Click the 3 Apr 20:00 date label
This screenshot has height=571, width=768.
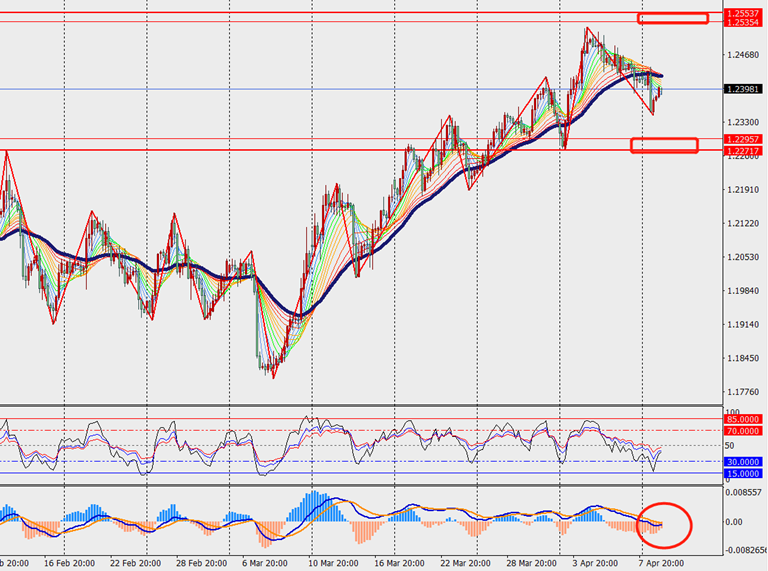(x=596, y=563)
